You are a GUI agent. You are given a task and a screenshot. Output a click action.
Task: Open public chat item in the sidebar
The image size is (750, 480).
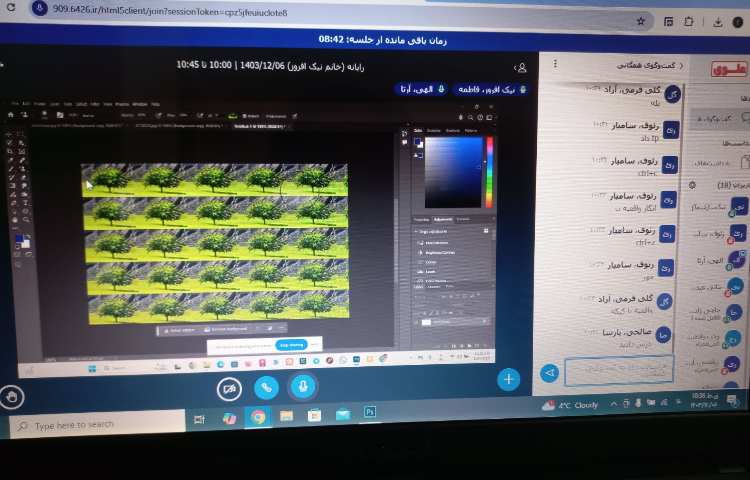click(721, 118)
